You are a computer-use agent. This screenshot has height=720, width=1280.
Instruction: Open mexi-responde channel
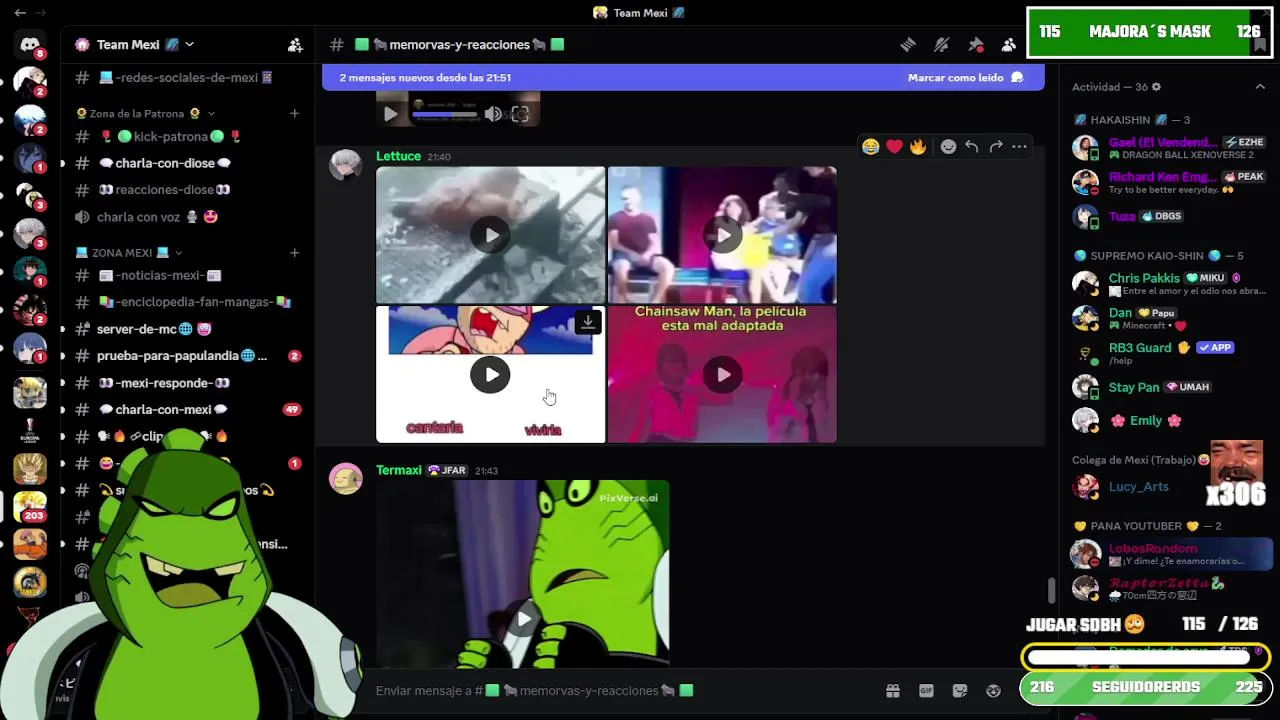[x=185, y=383]
